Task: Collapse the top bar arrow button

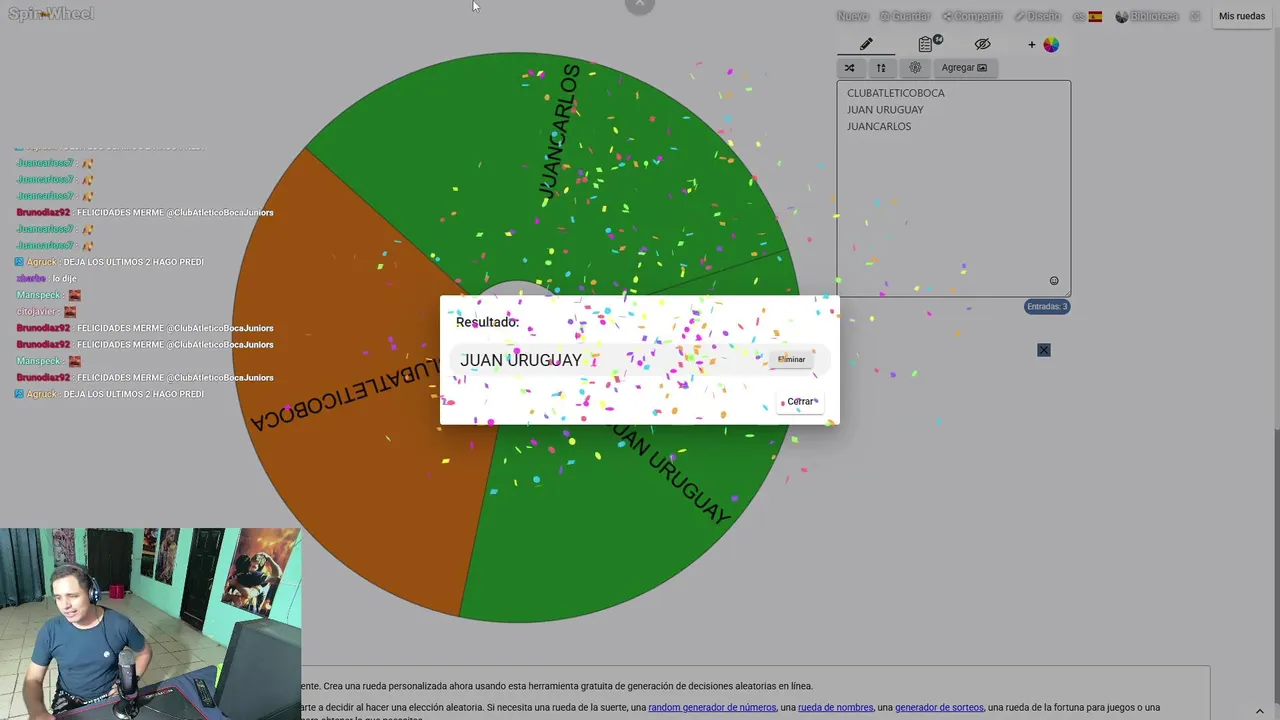Action: [640, 5]
